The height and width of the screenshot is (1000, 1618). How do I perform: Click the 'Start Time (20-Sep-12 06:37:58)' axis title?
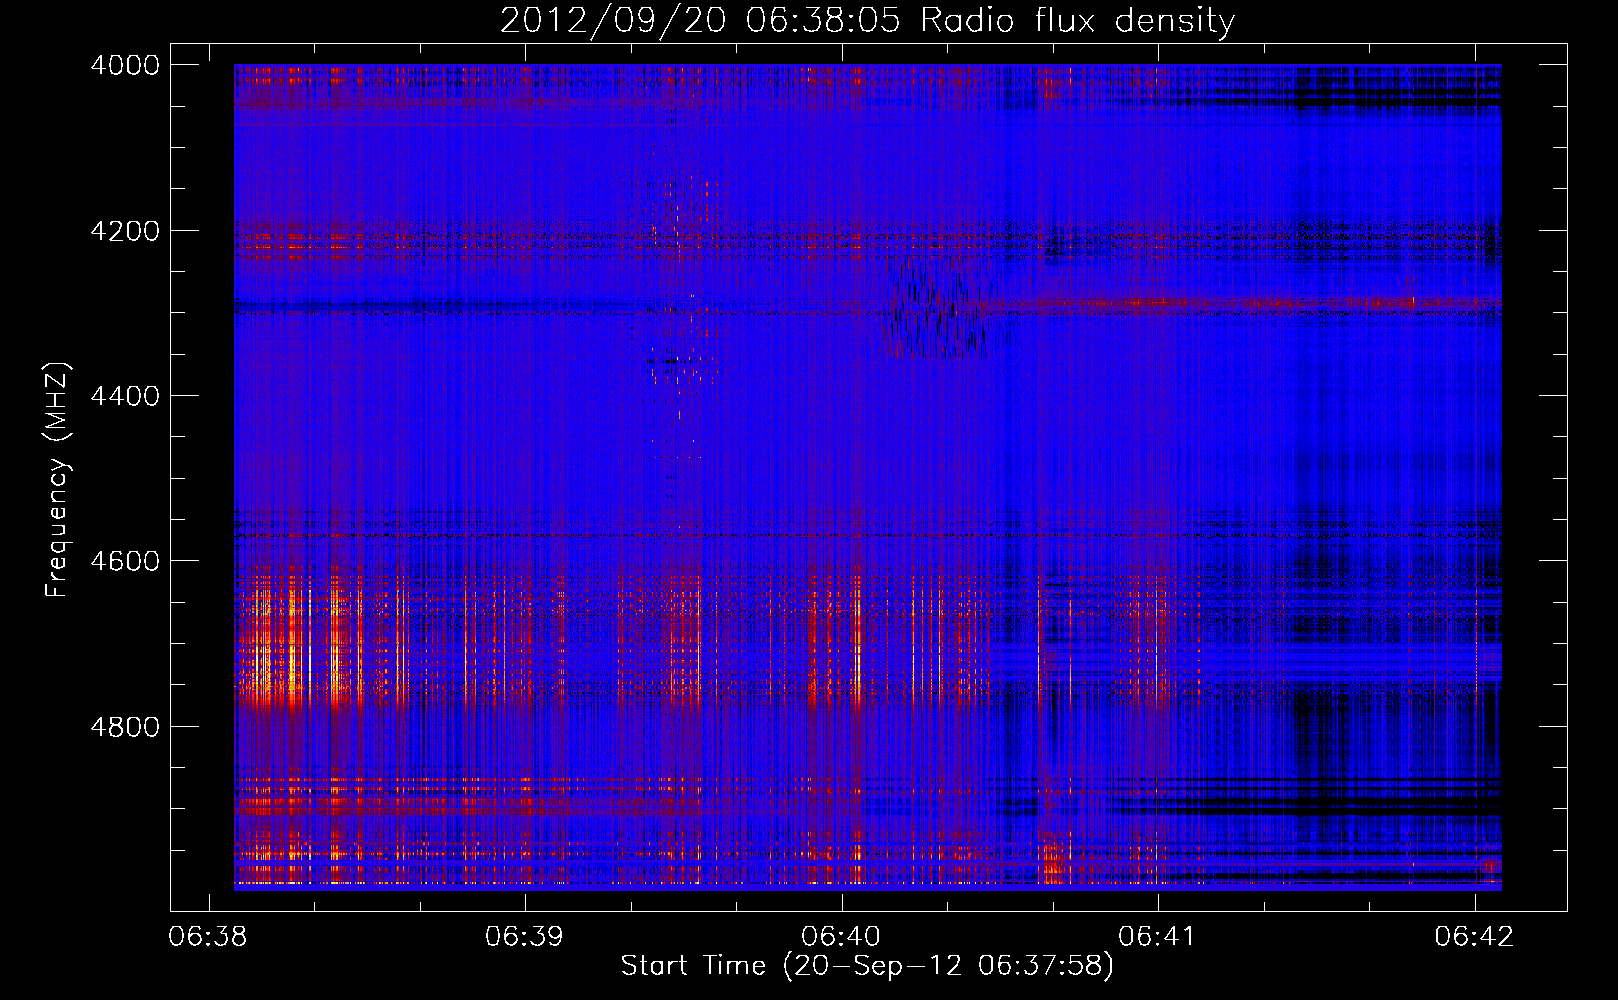click(867, 967)
